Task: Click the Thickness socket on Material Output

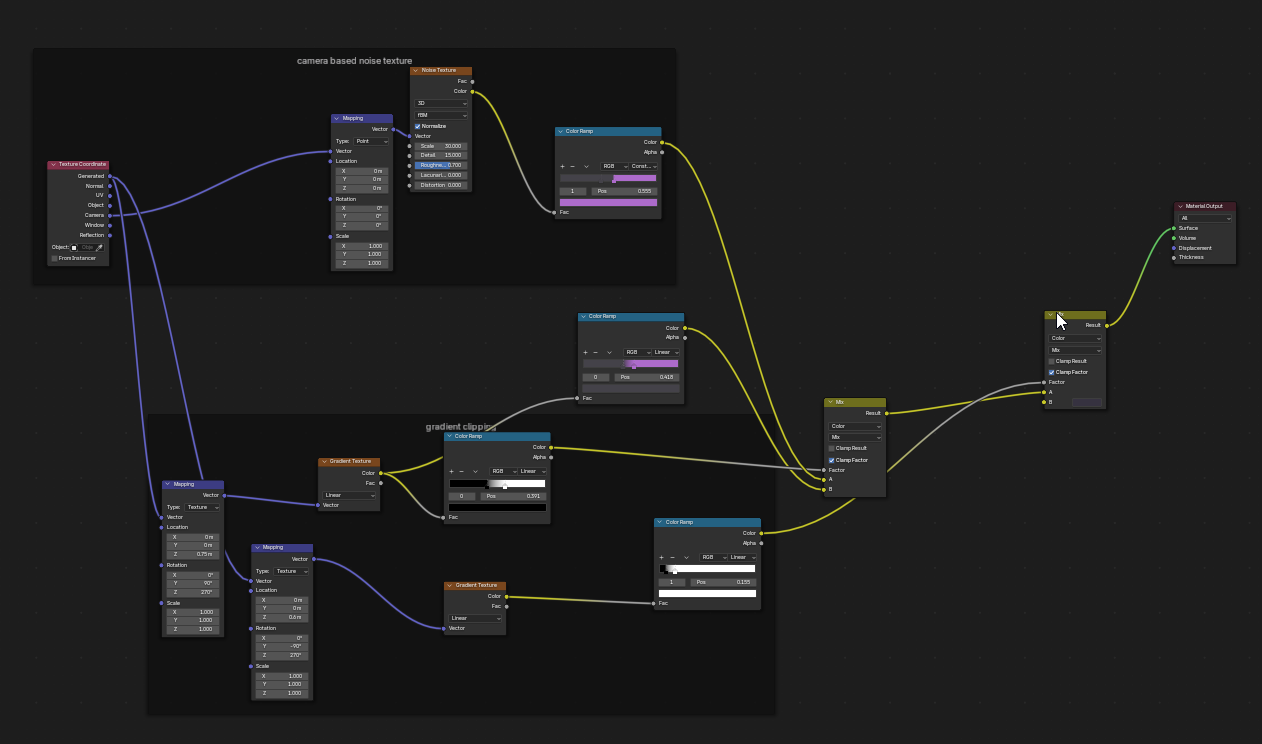Action: pos(1174,257)
